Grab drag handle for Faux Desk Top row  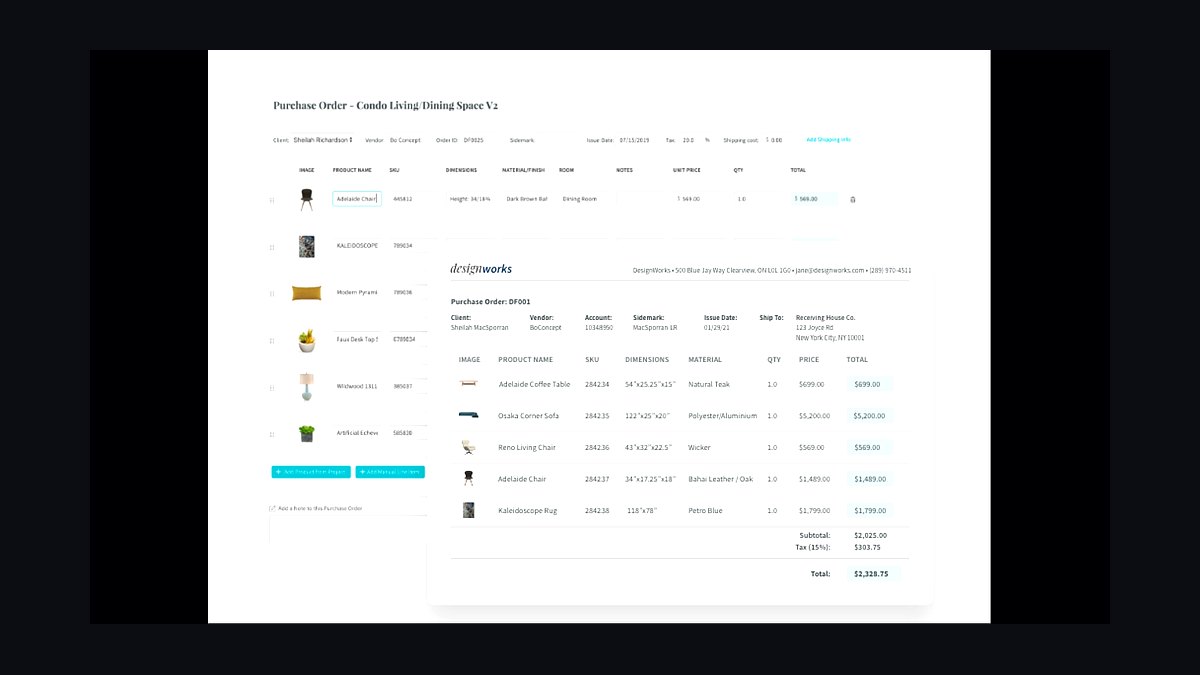coord(272,340)
